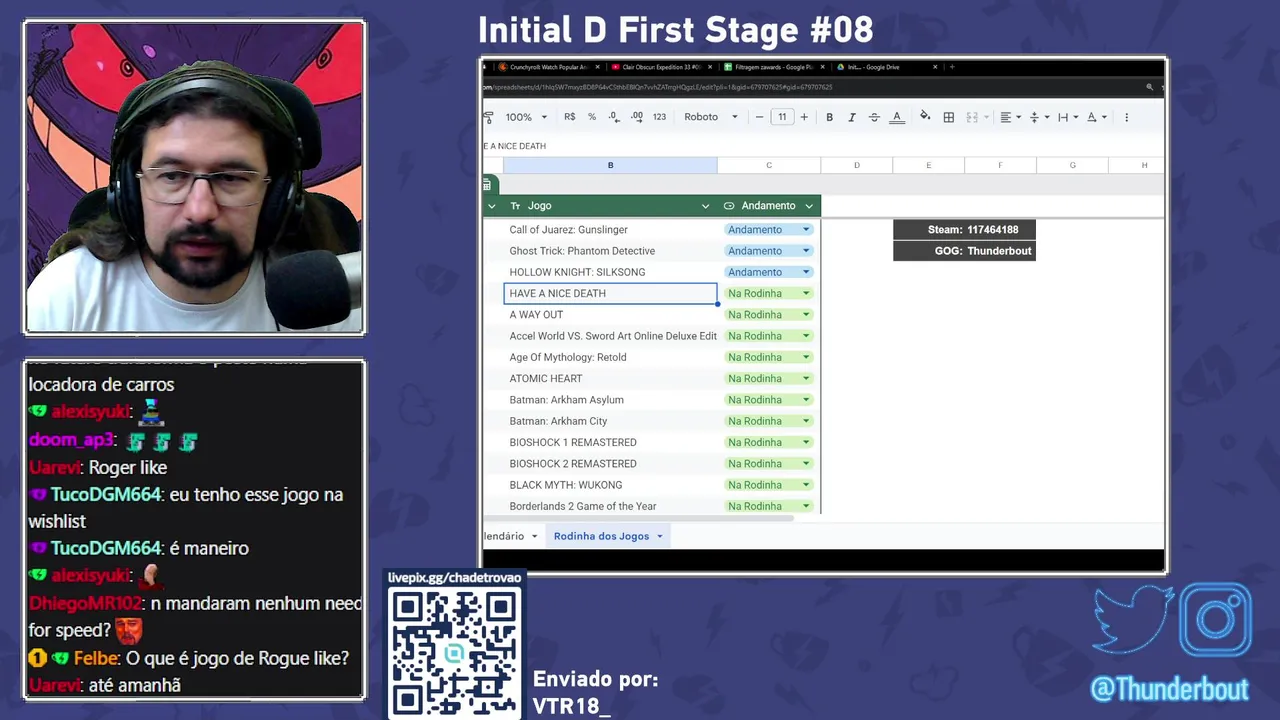Viewport: 1280px width, 720px height.
Task: Open the three-dot more toolbar options
Action: [x=1126, y=117]
